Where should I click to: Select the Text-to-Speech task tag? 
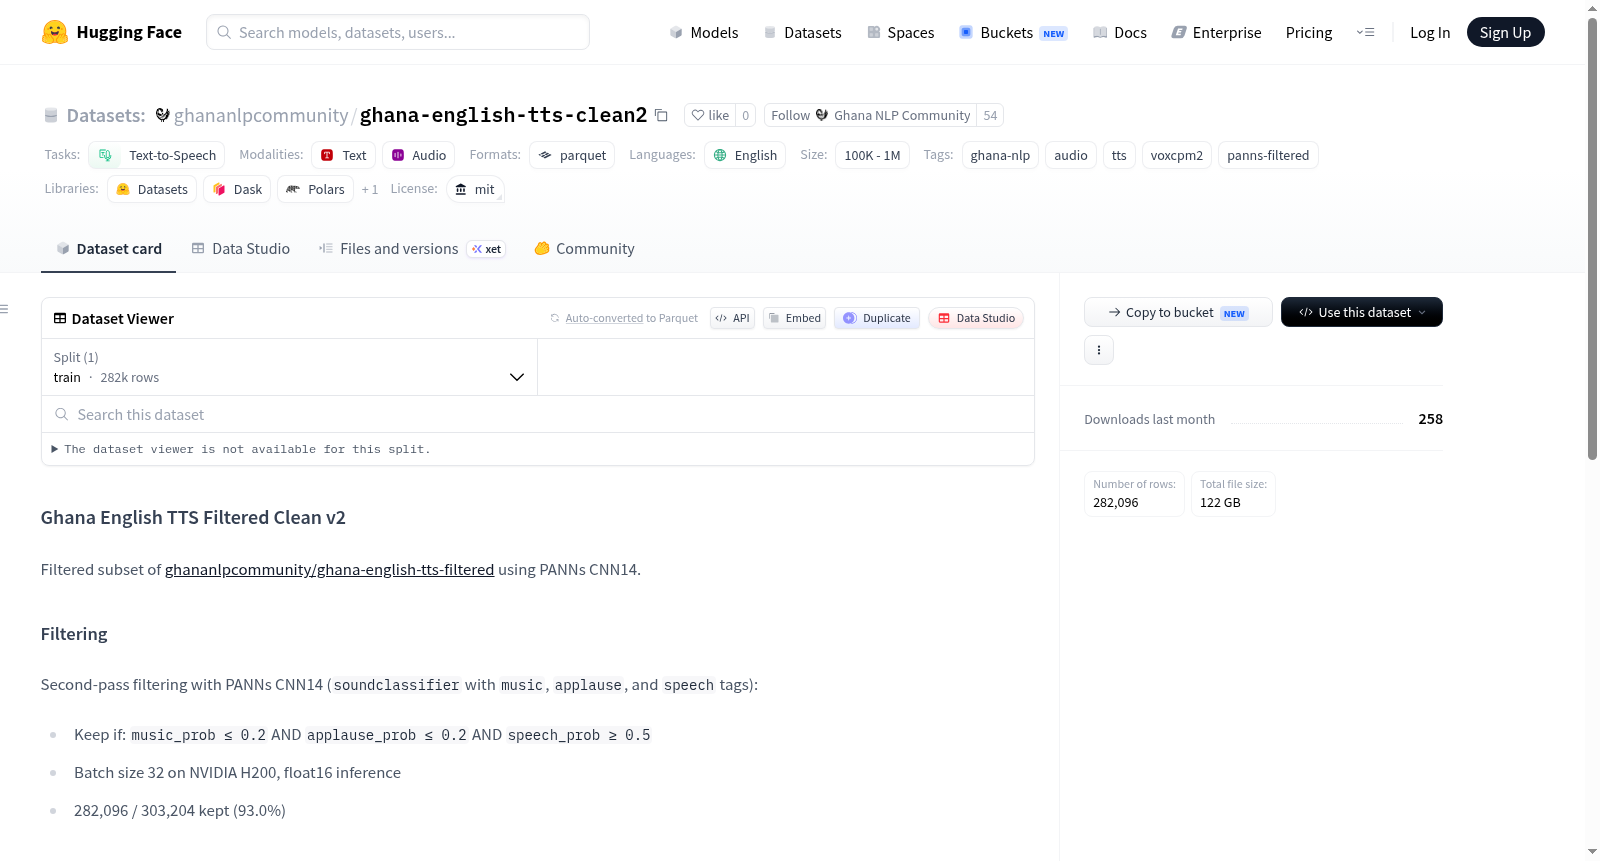click(x=157, y=155)
